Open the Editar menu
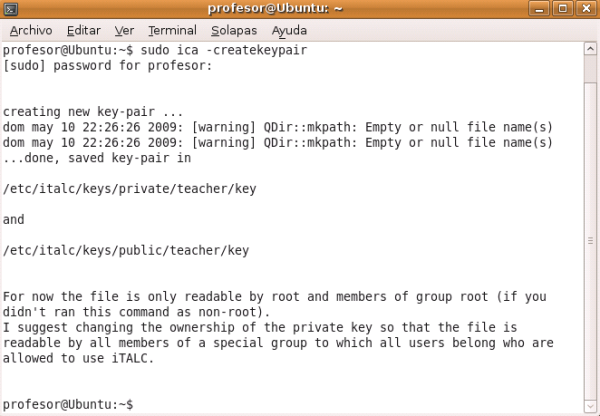This screenshot has width=600, height=416. click(85, 30)
